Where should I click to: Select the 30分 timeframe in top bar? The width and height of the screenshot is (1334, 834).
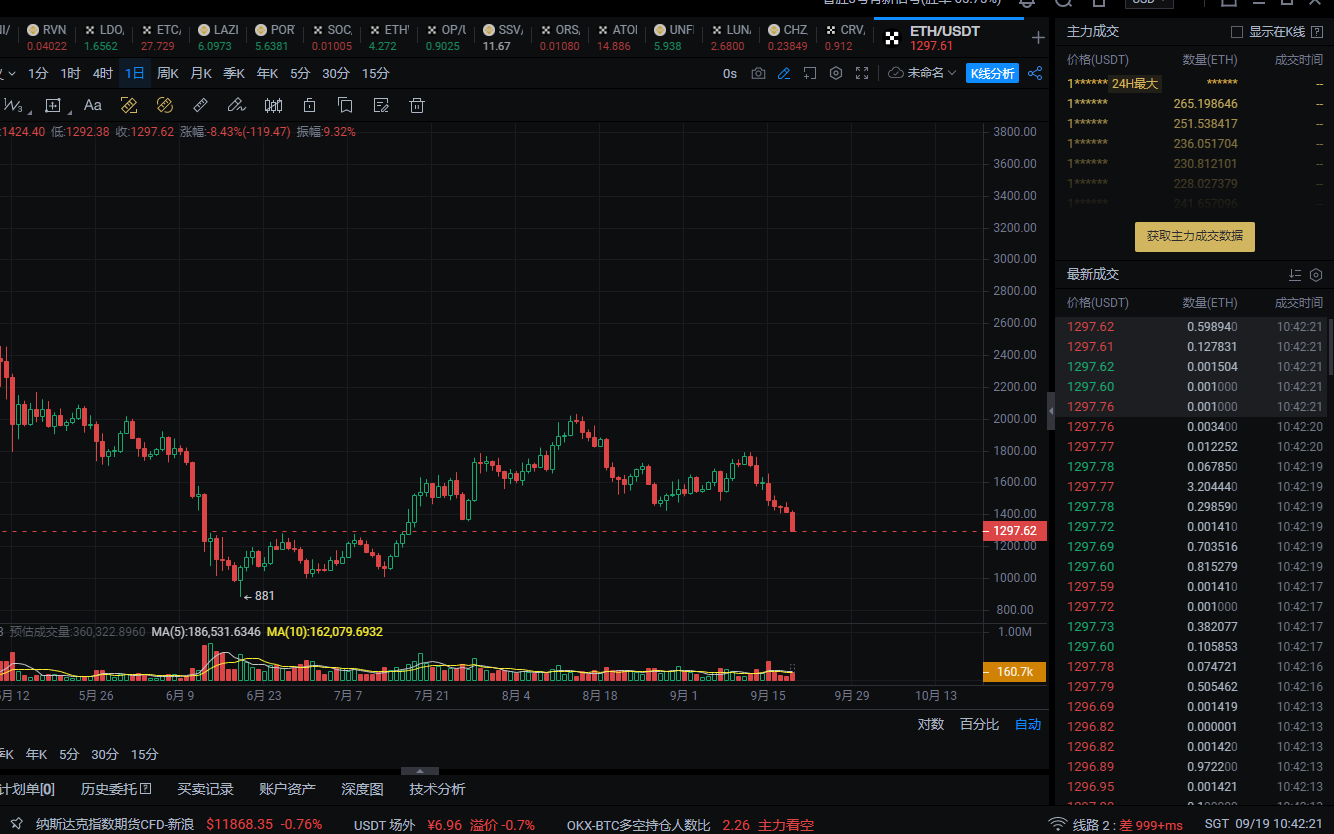336,73
